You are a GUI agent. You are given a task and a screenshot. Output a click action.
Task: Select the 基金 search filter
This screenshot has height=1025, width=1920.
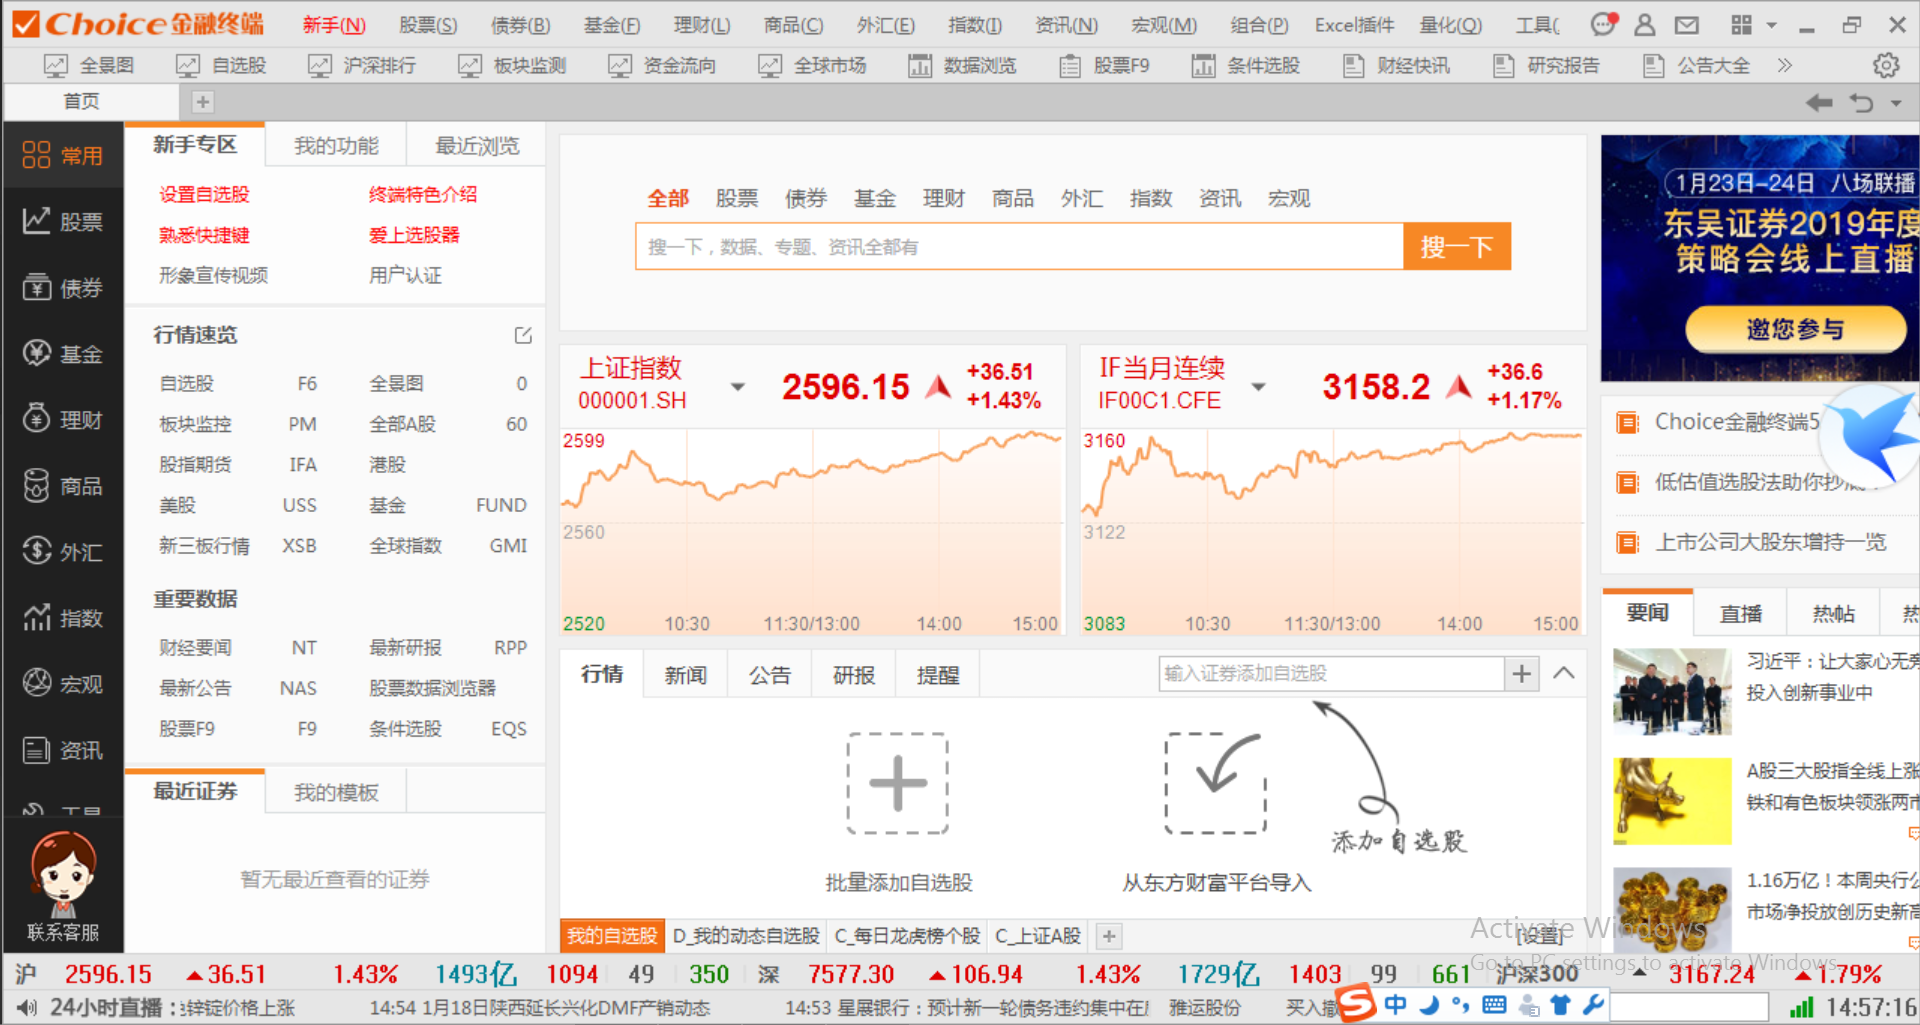point(874,198)
